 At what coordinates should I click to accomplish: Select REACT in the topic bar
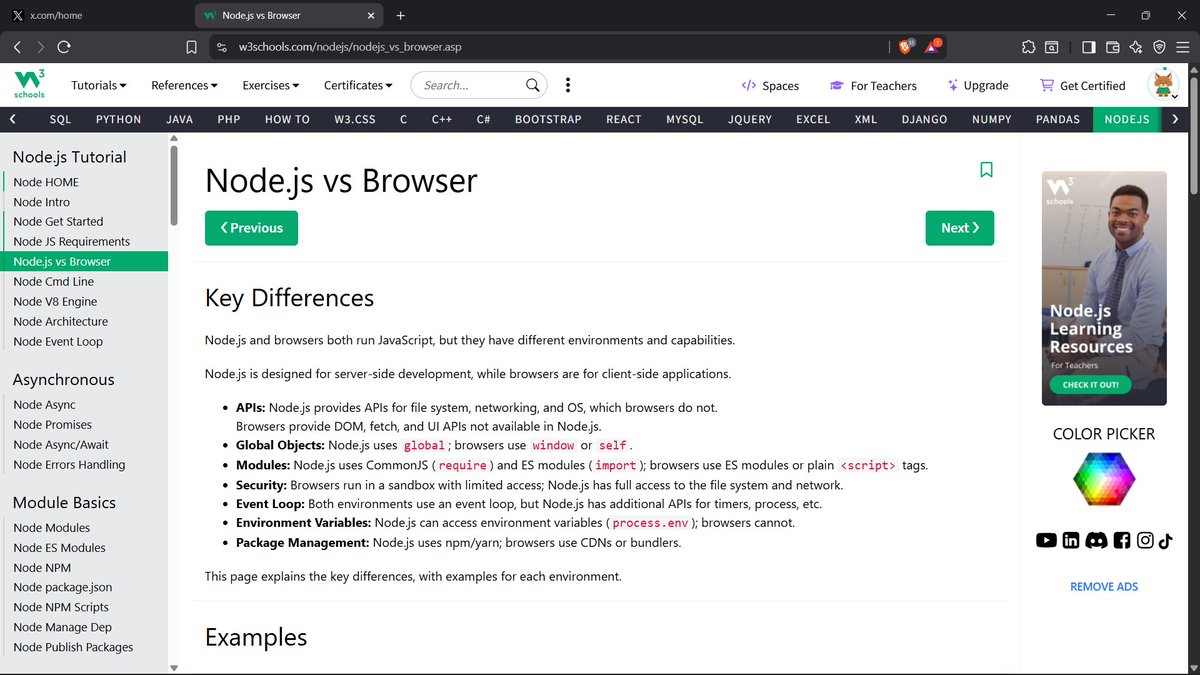pos(624,119)
